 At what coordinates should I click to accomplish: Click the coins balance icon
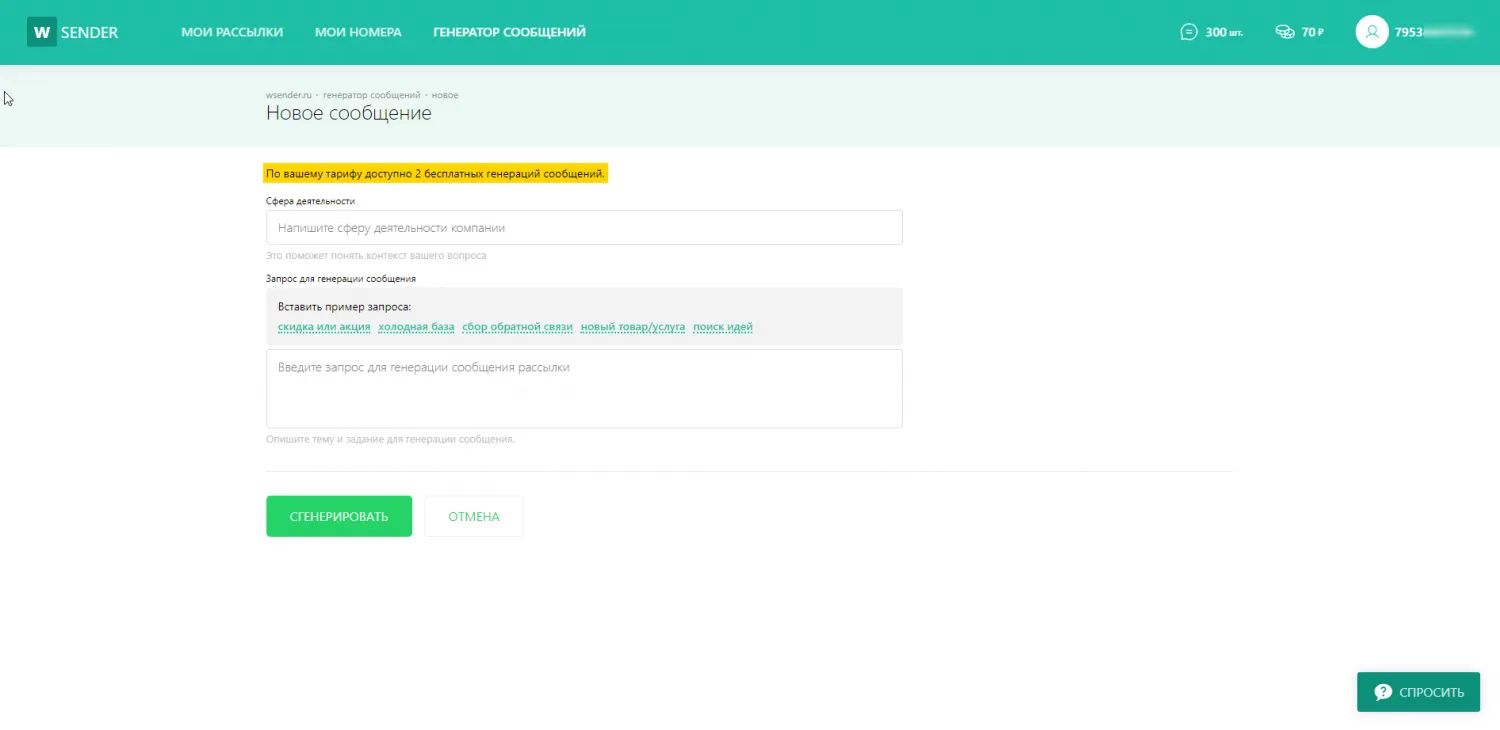(1285, 32)
